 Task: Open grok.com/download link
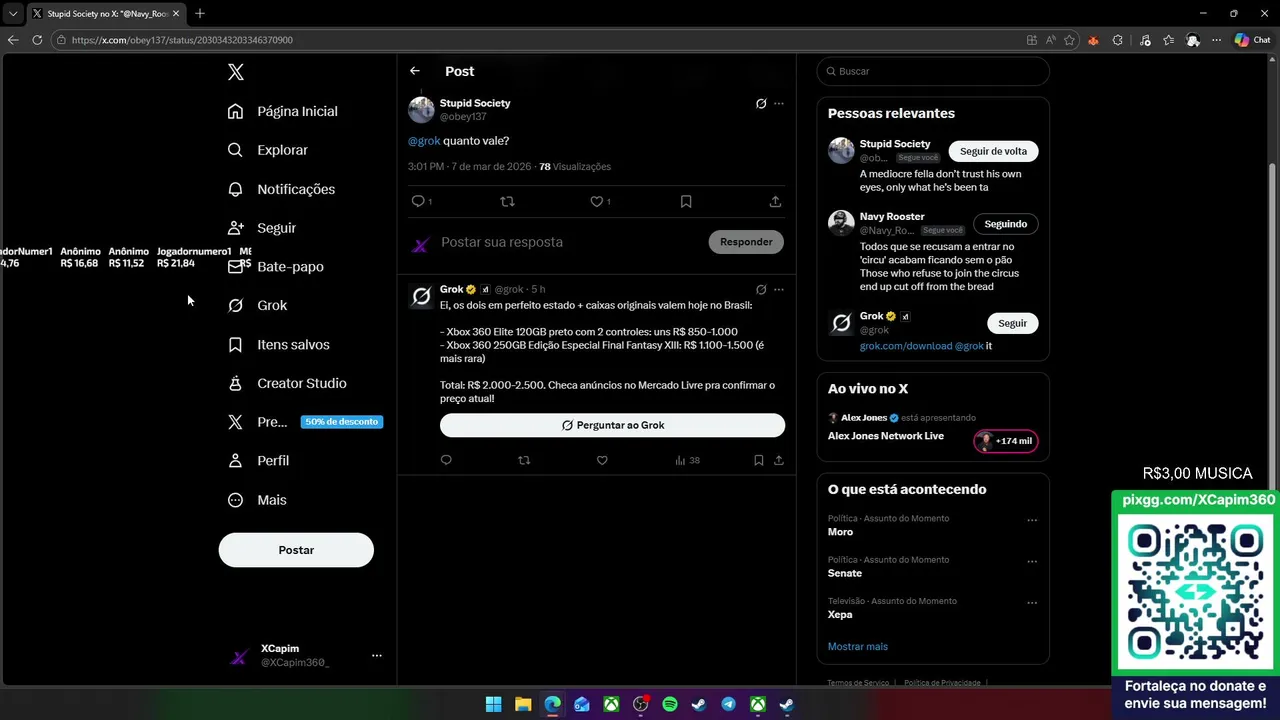point(906,346)
